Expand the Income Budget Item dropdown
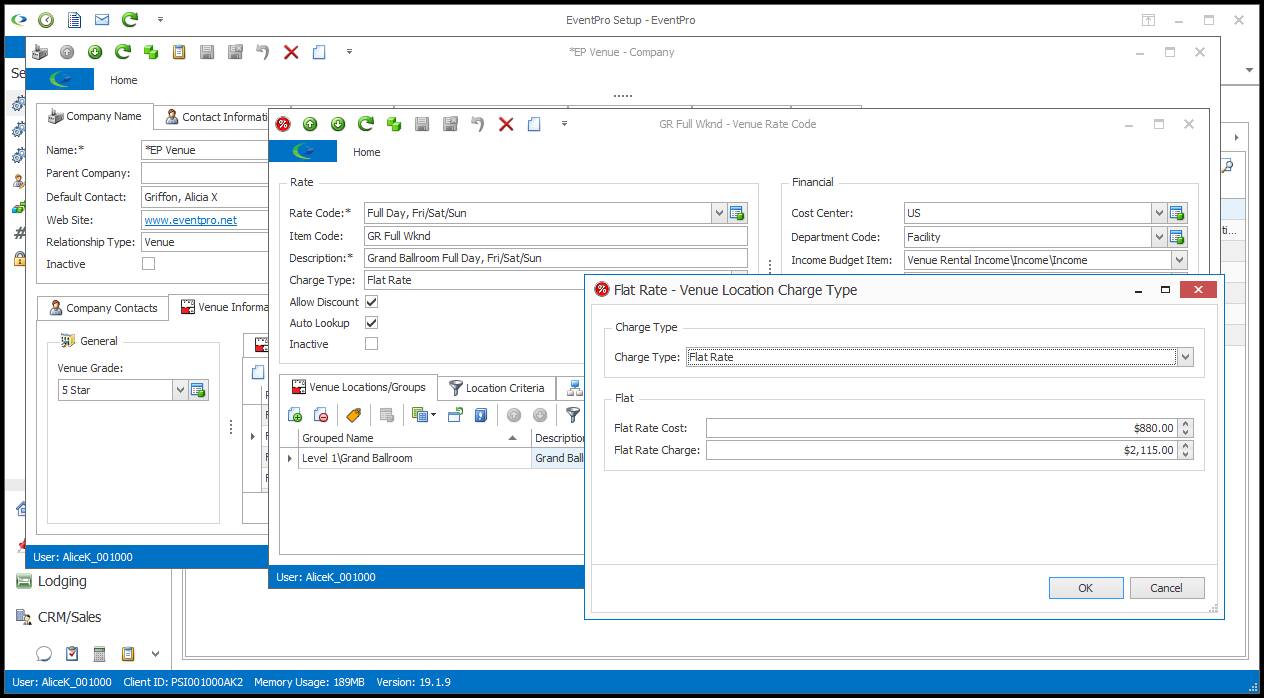1264x698 pixels. 1179,260
